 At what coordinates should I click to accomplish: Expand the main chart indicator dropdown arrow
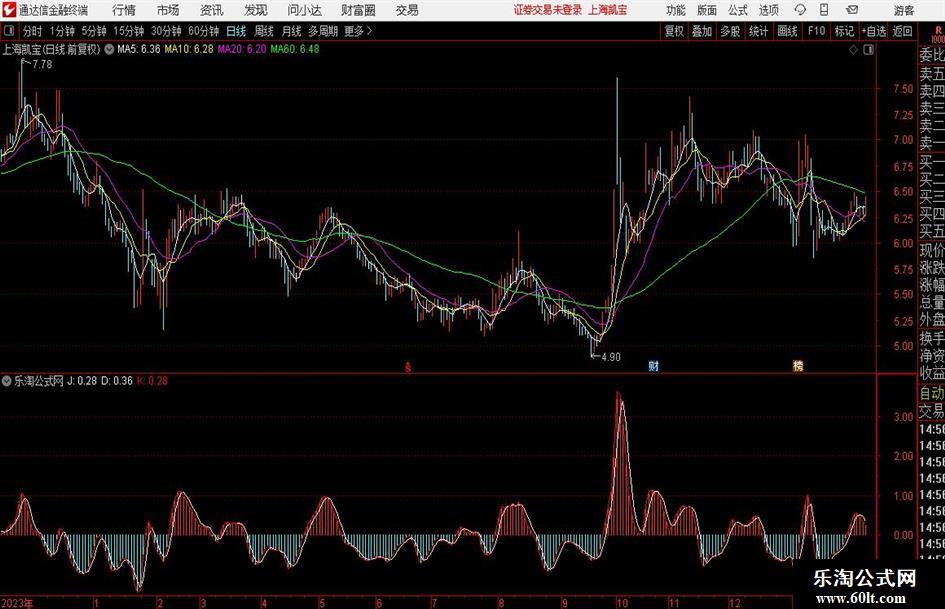point(109,49)
